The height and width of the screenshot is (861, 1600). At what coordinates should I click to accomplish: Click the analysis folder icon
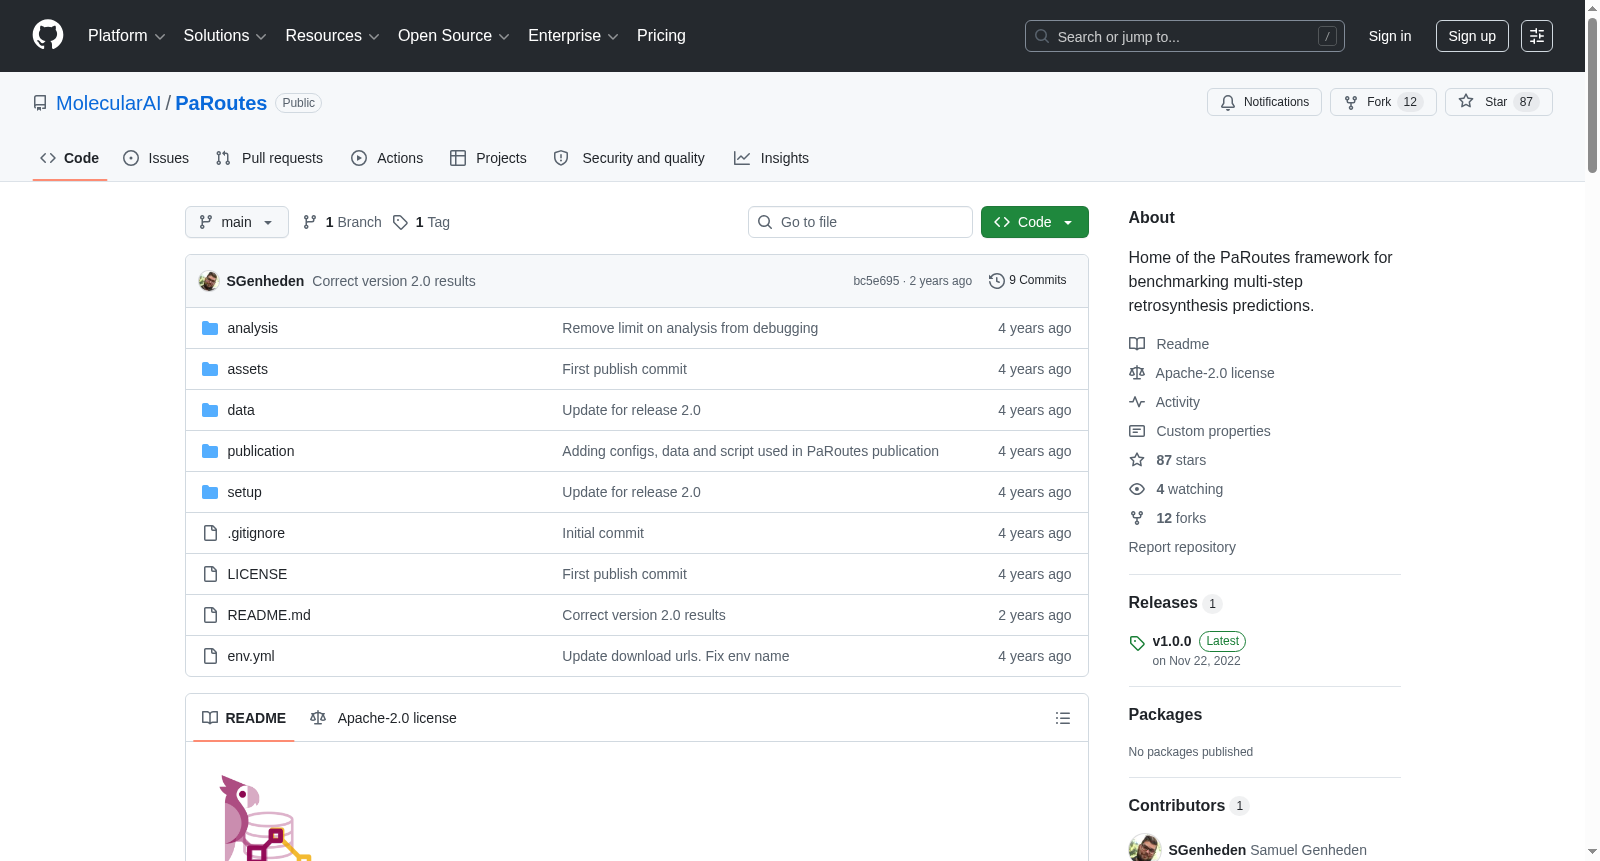click(210, 328)
